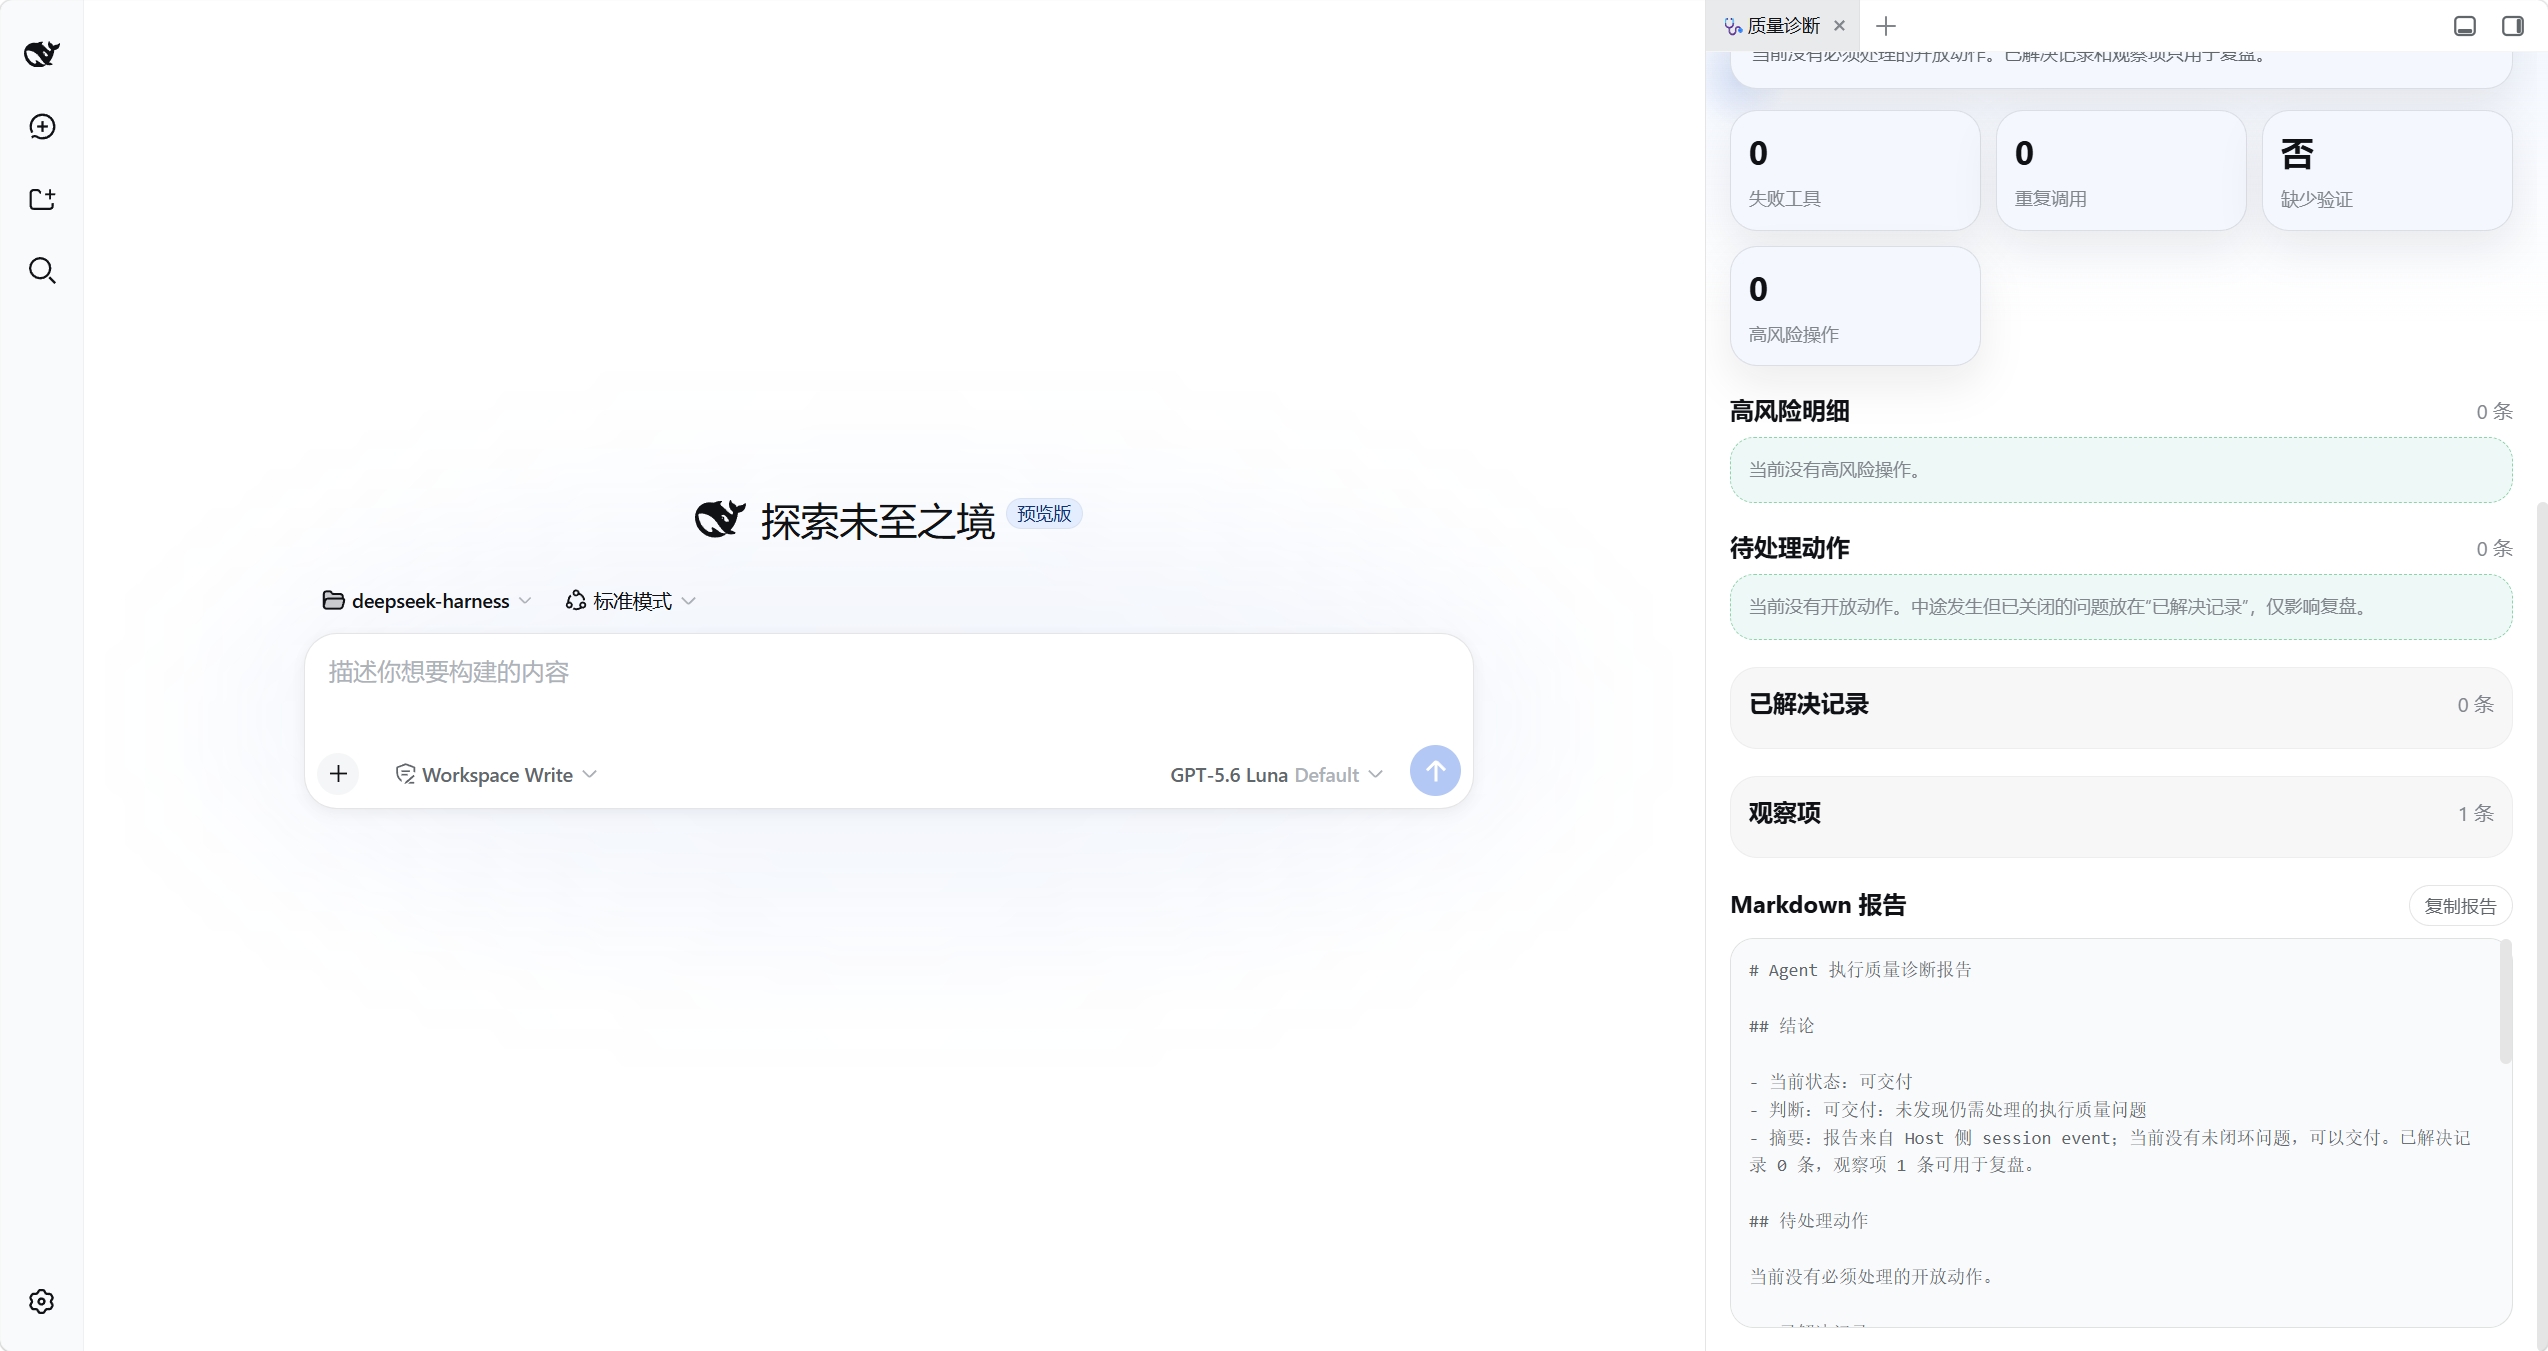Click the '## 待处理动作' line in the report

[1808, 1221]
